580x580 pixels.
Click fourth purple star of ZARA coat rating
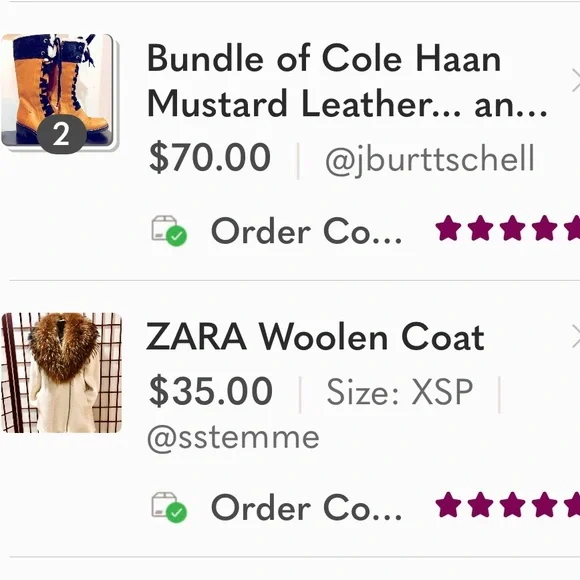(544, 504)
